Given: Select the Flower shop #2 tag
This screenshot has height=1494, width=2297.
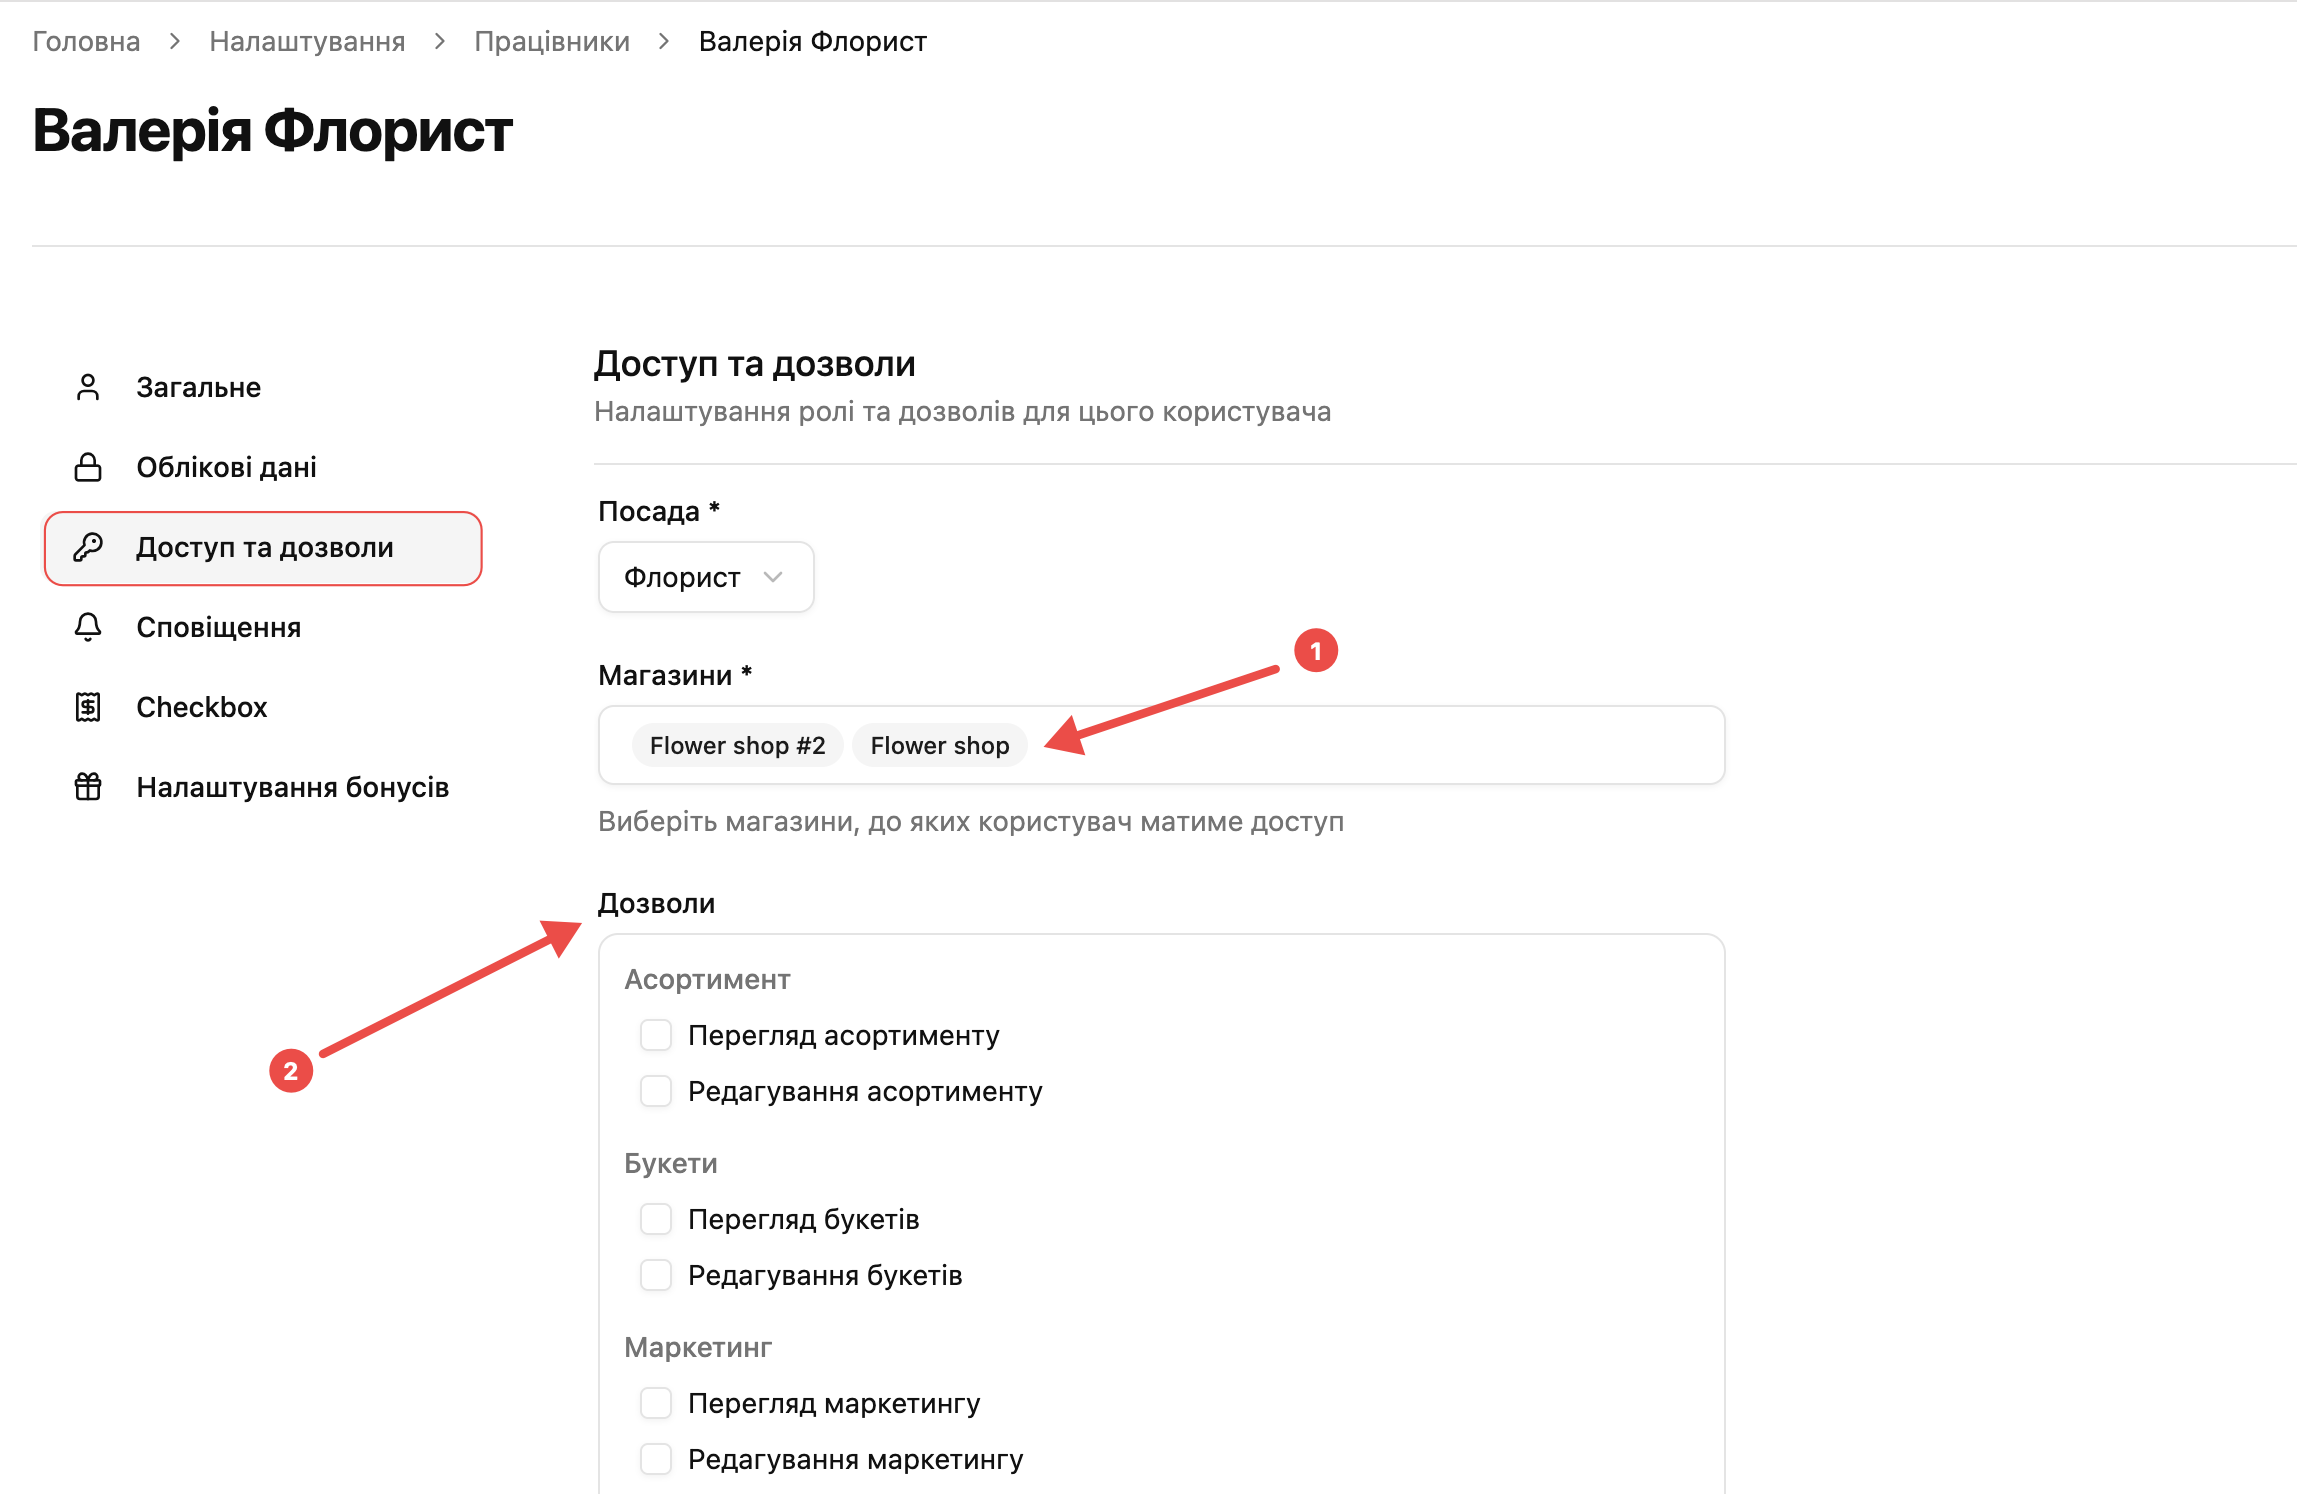Looking at the screenshot, I should click(x=738, y=745).
